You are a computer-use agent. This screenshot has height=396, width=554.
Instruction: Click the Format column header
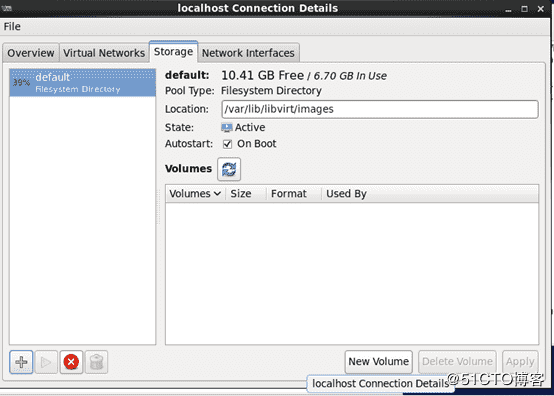coord(293,194)
